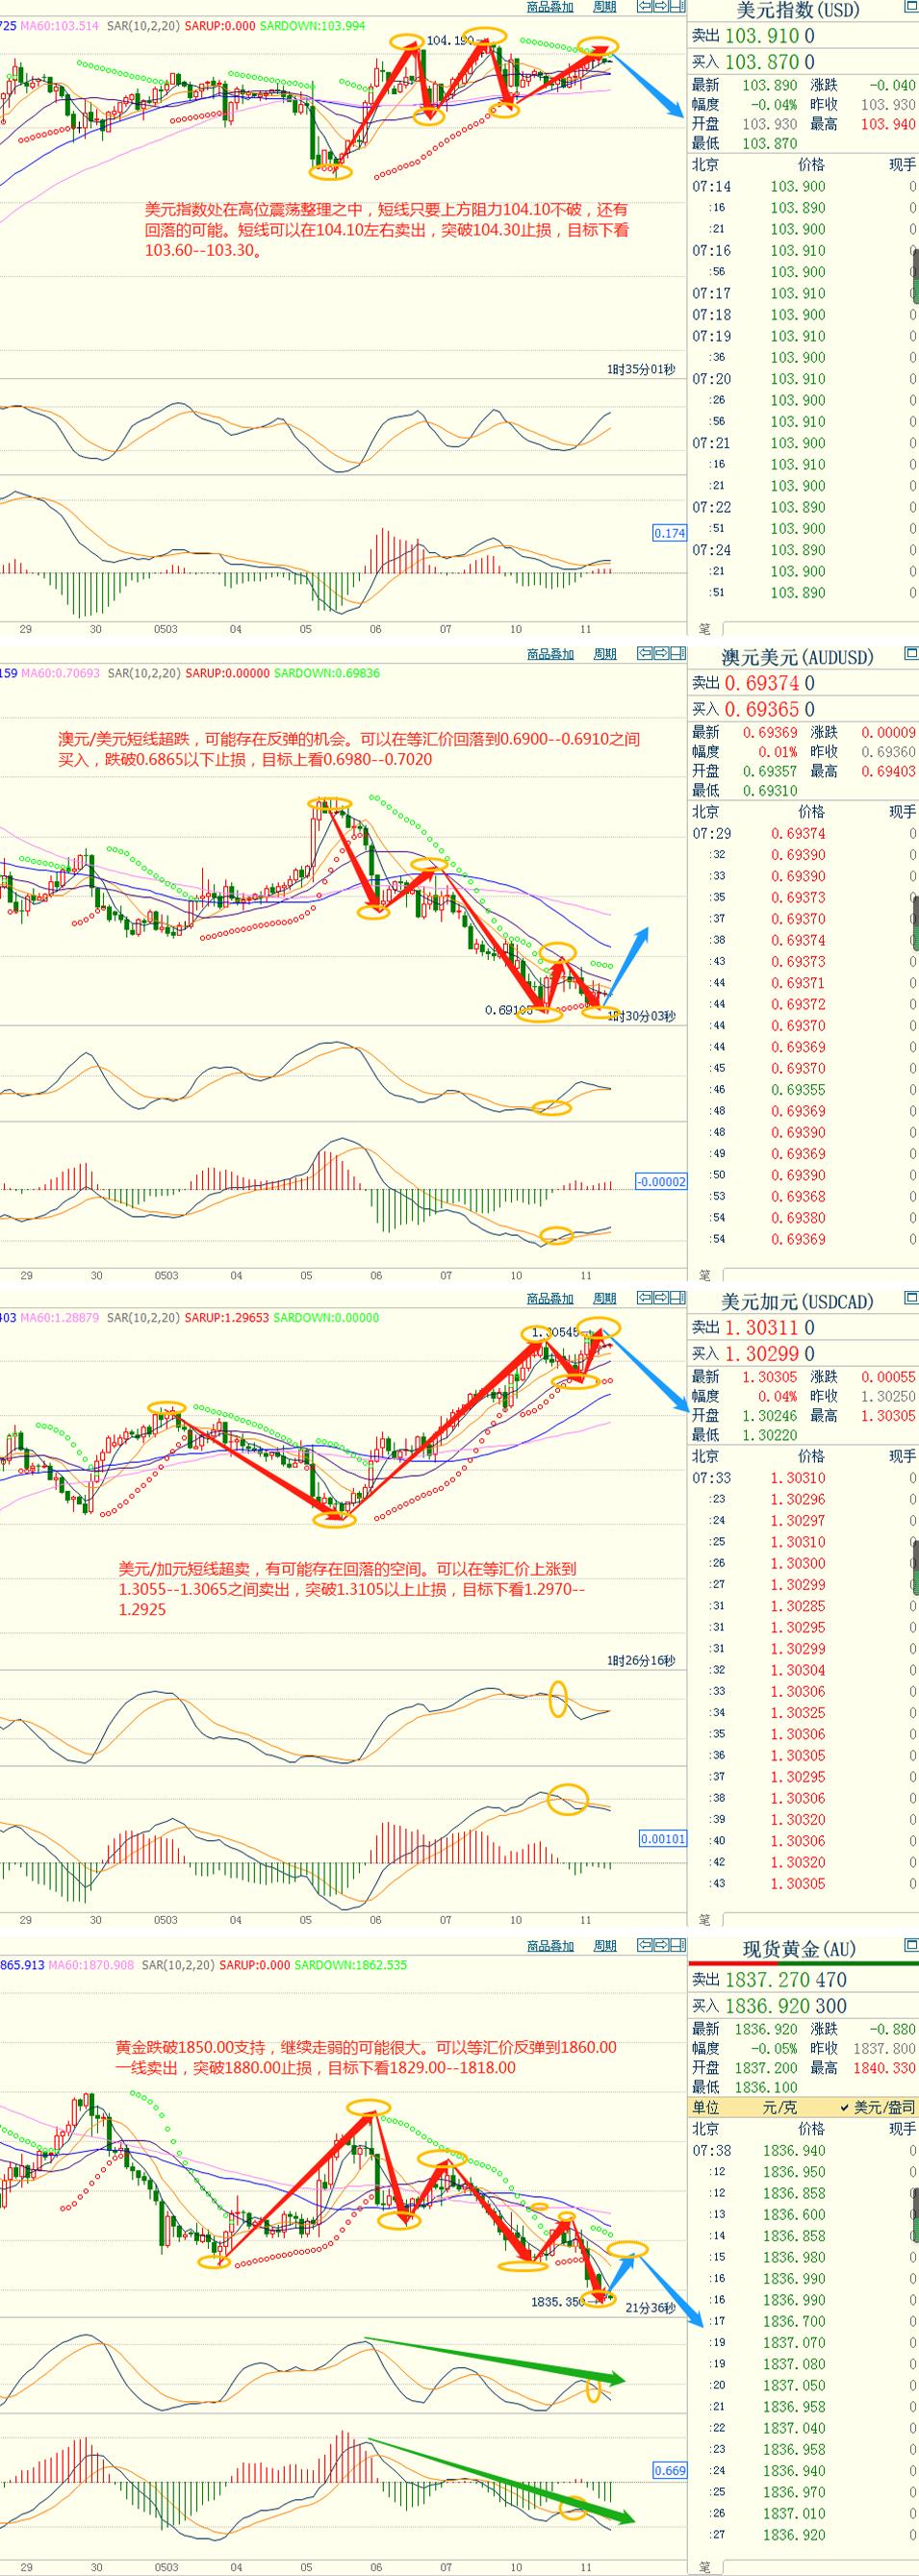This screenshot has height=2576, width=919.
Task: Select the 笔 tab under the gold tick list
Action: click(x=705, y=2565)
